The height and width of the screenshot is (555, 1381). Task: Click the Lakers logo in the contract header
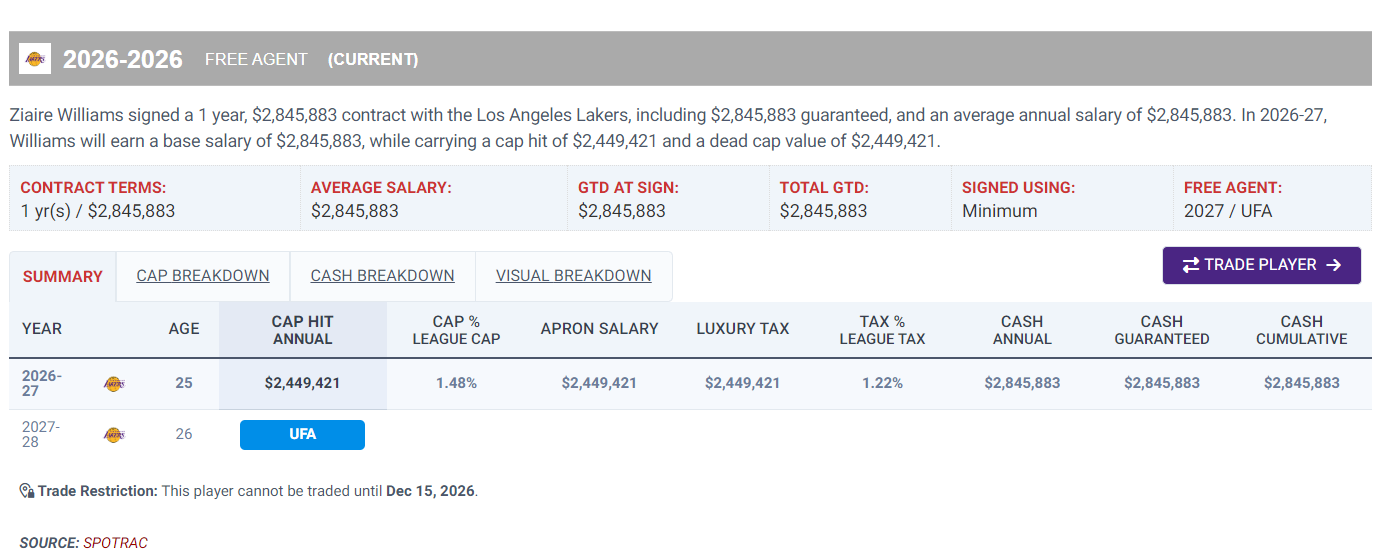point(35,59)
